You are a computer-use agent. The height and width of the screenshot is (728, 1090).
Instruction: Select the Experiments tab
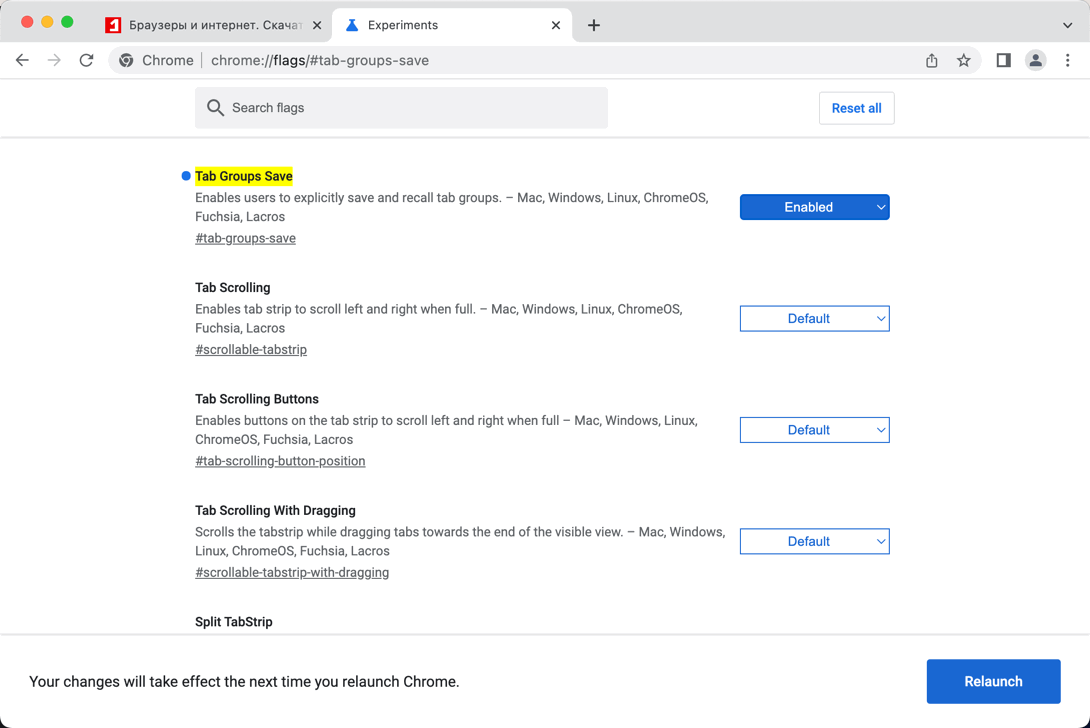point(440,25)
